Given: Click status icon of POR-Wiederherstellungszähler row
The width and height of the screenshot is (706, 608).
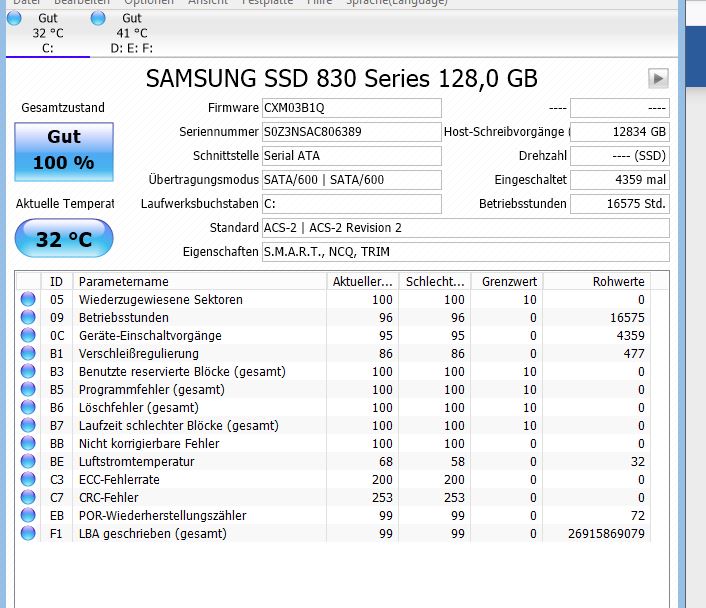Looking at the screenshot, I should (28, 515).
